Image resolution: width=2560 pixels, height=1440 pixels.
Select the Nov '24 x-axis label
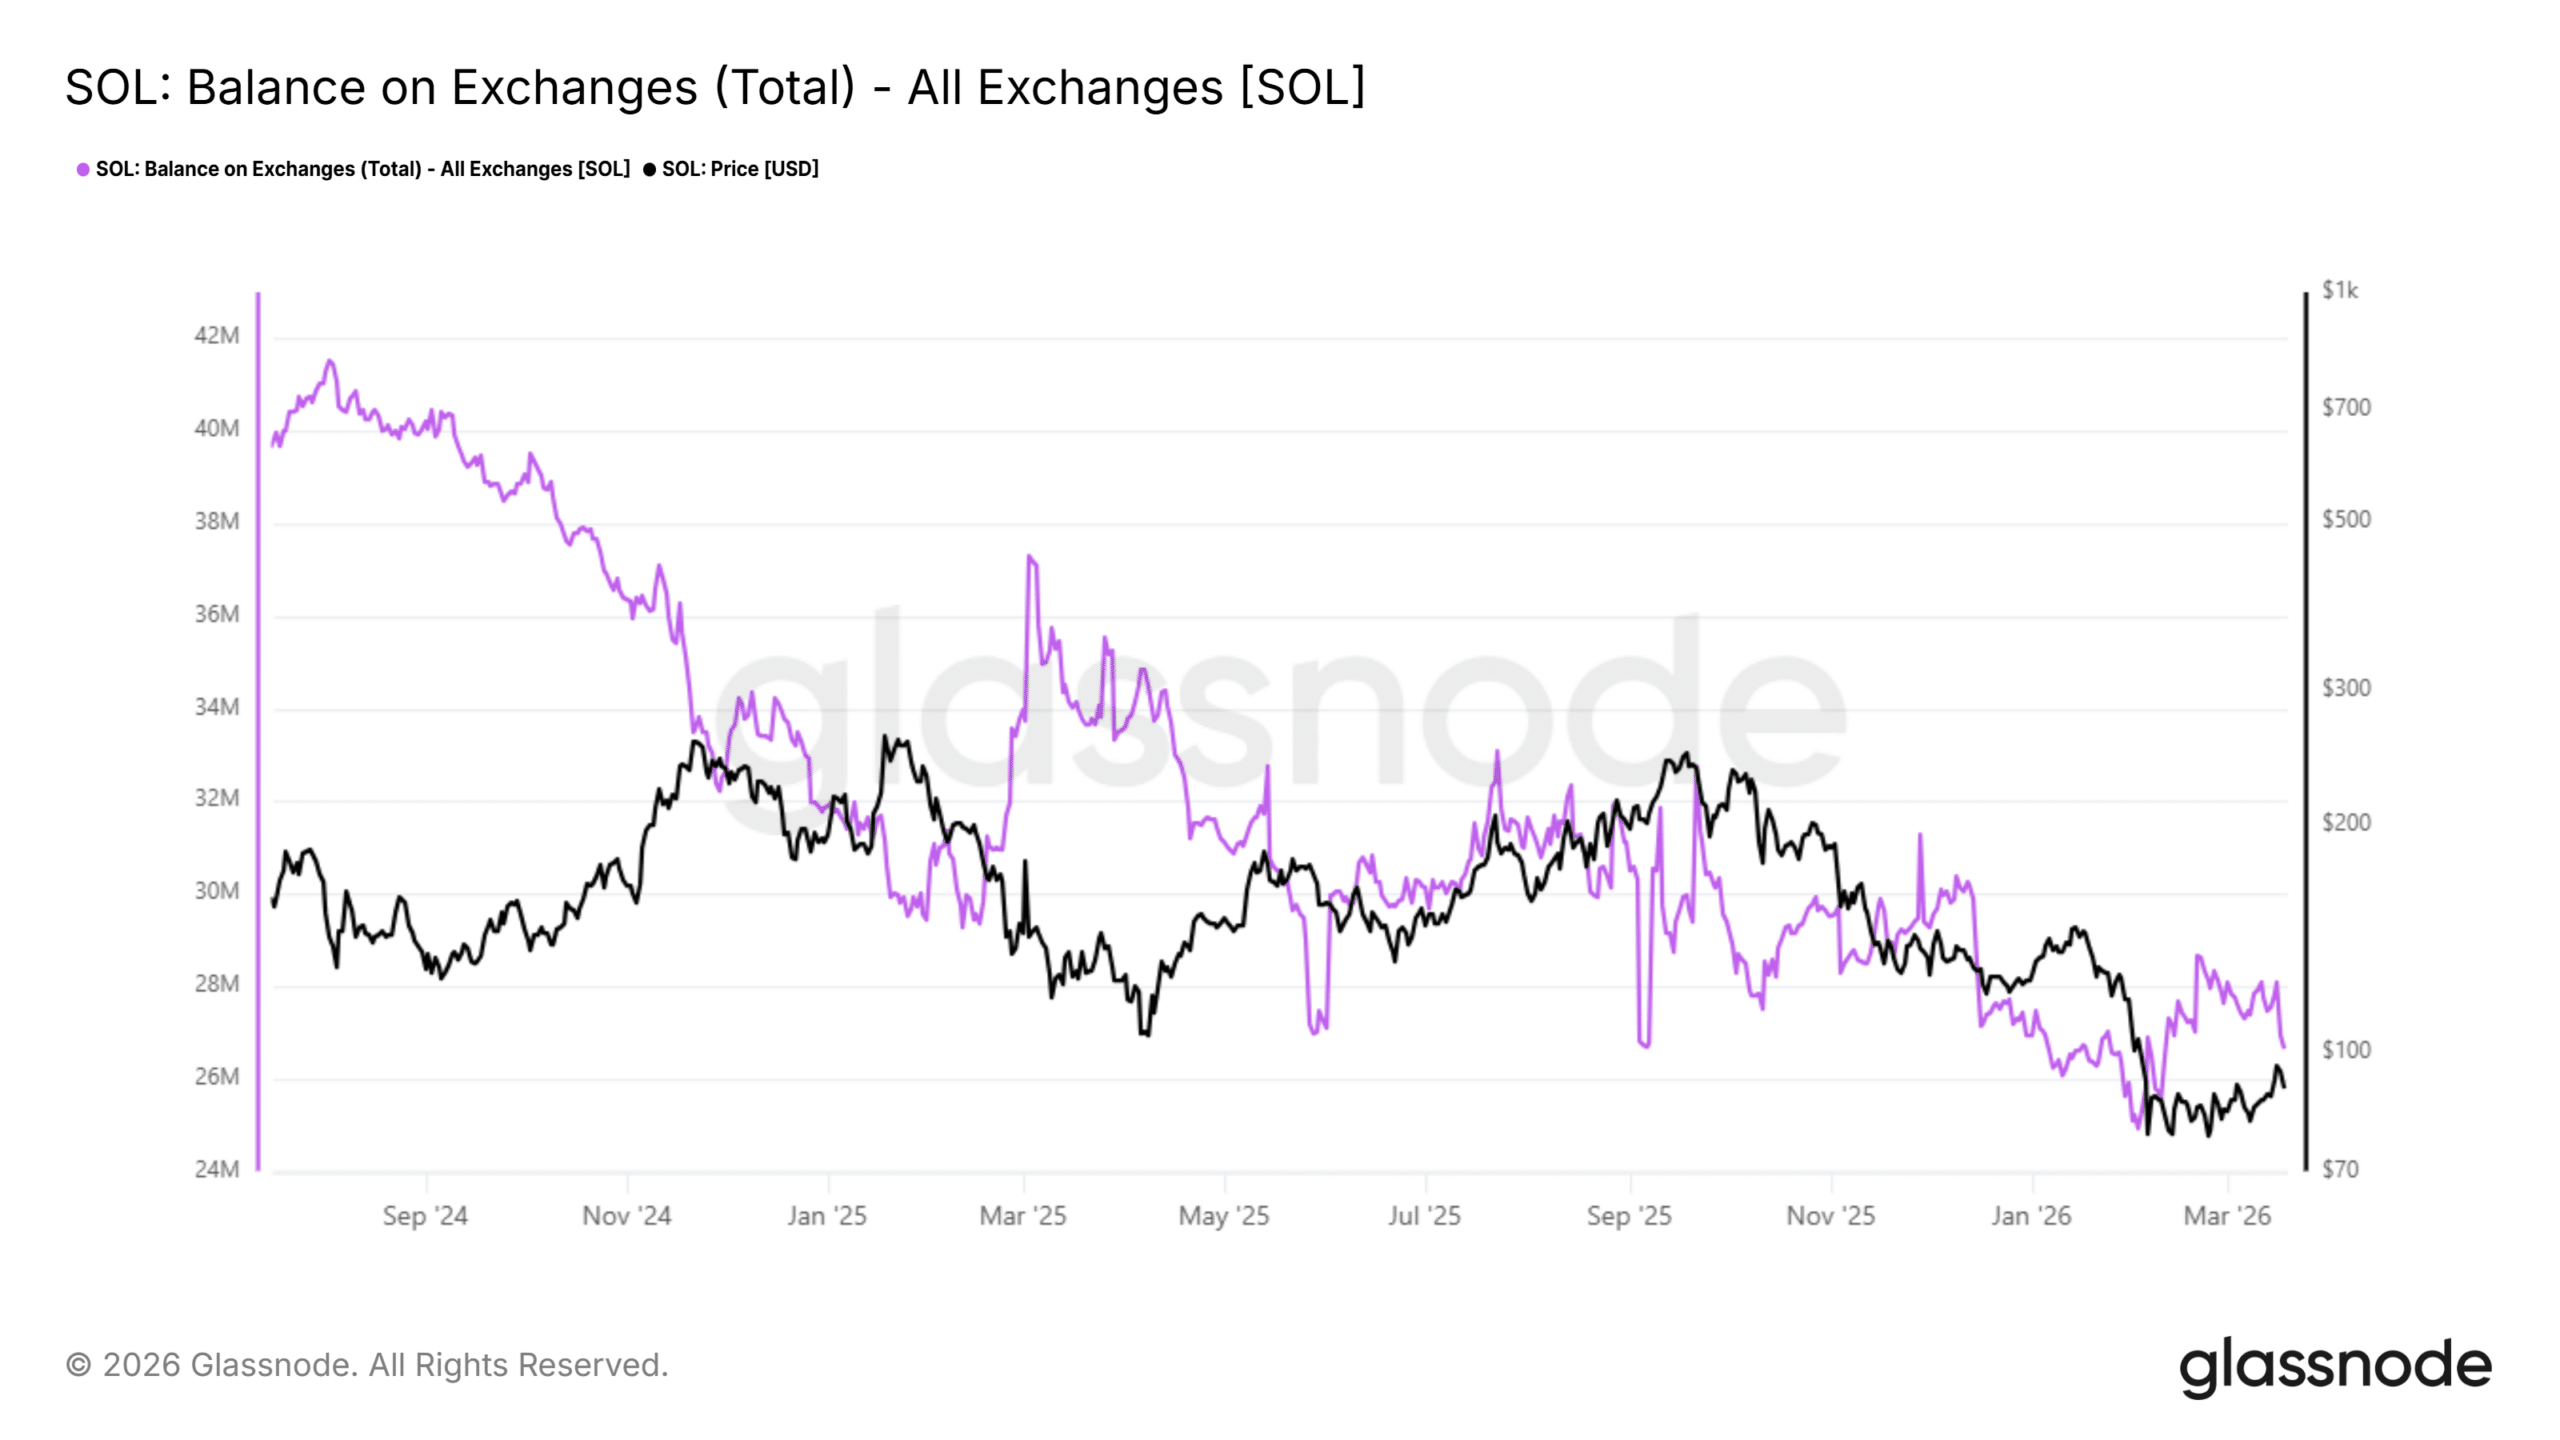click(x=627, y=1216)
